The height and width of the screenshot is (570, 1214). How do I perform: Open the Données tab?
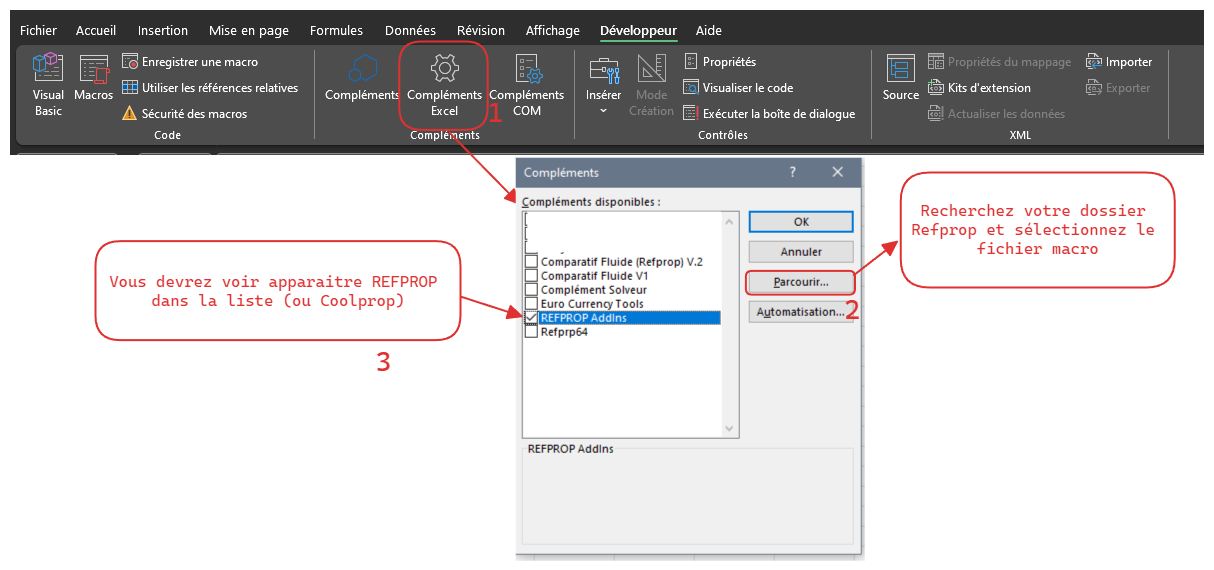tap(411, 31)
